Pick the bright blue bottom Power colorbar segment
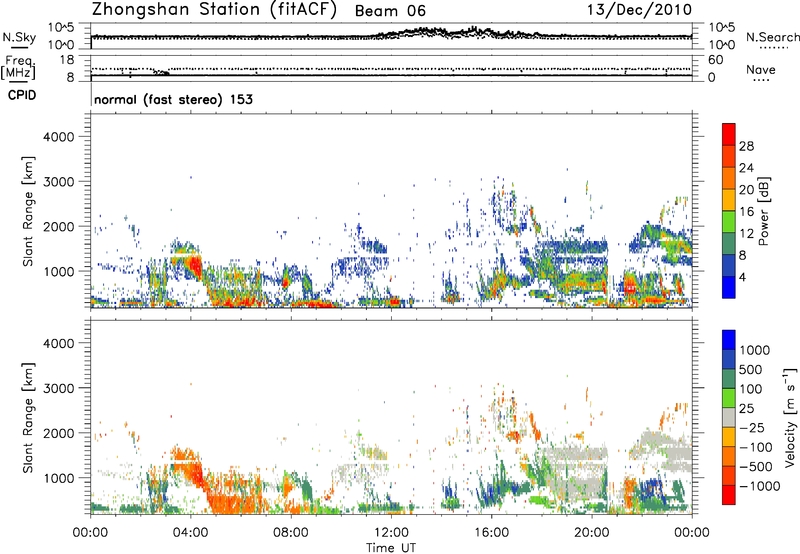The image size is (800, 554). [729, 287]
